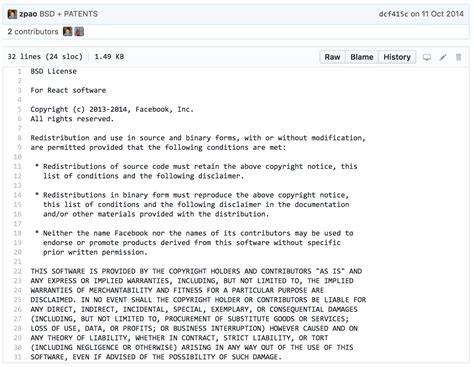Click the trash delete file icon
Image resolution: width=474 pixels, height=367 pixels.
(x=459, y=57)
